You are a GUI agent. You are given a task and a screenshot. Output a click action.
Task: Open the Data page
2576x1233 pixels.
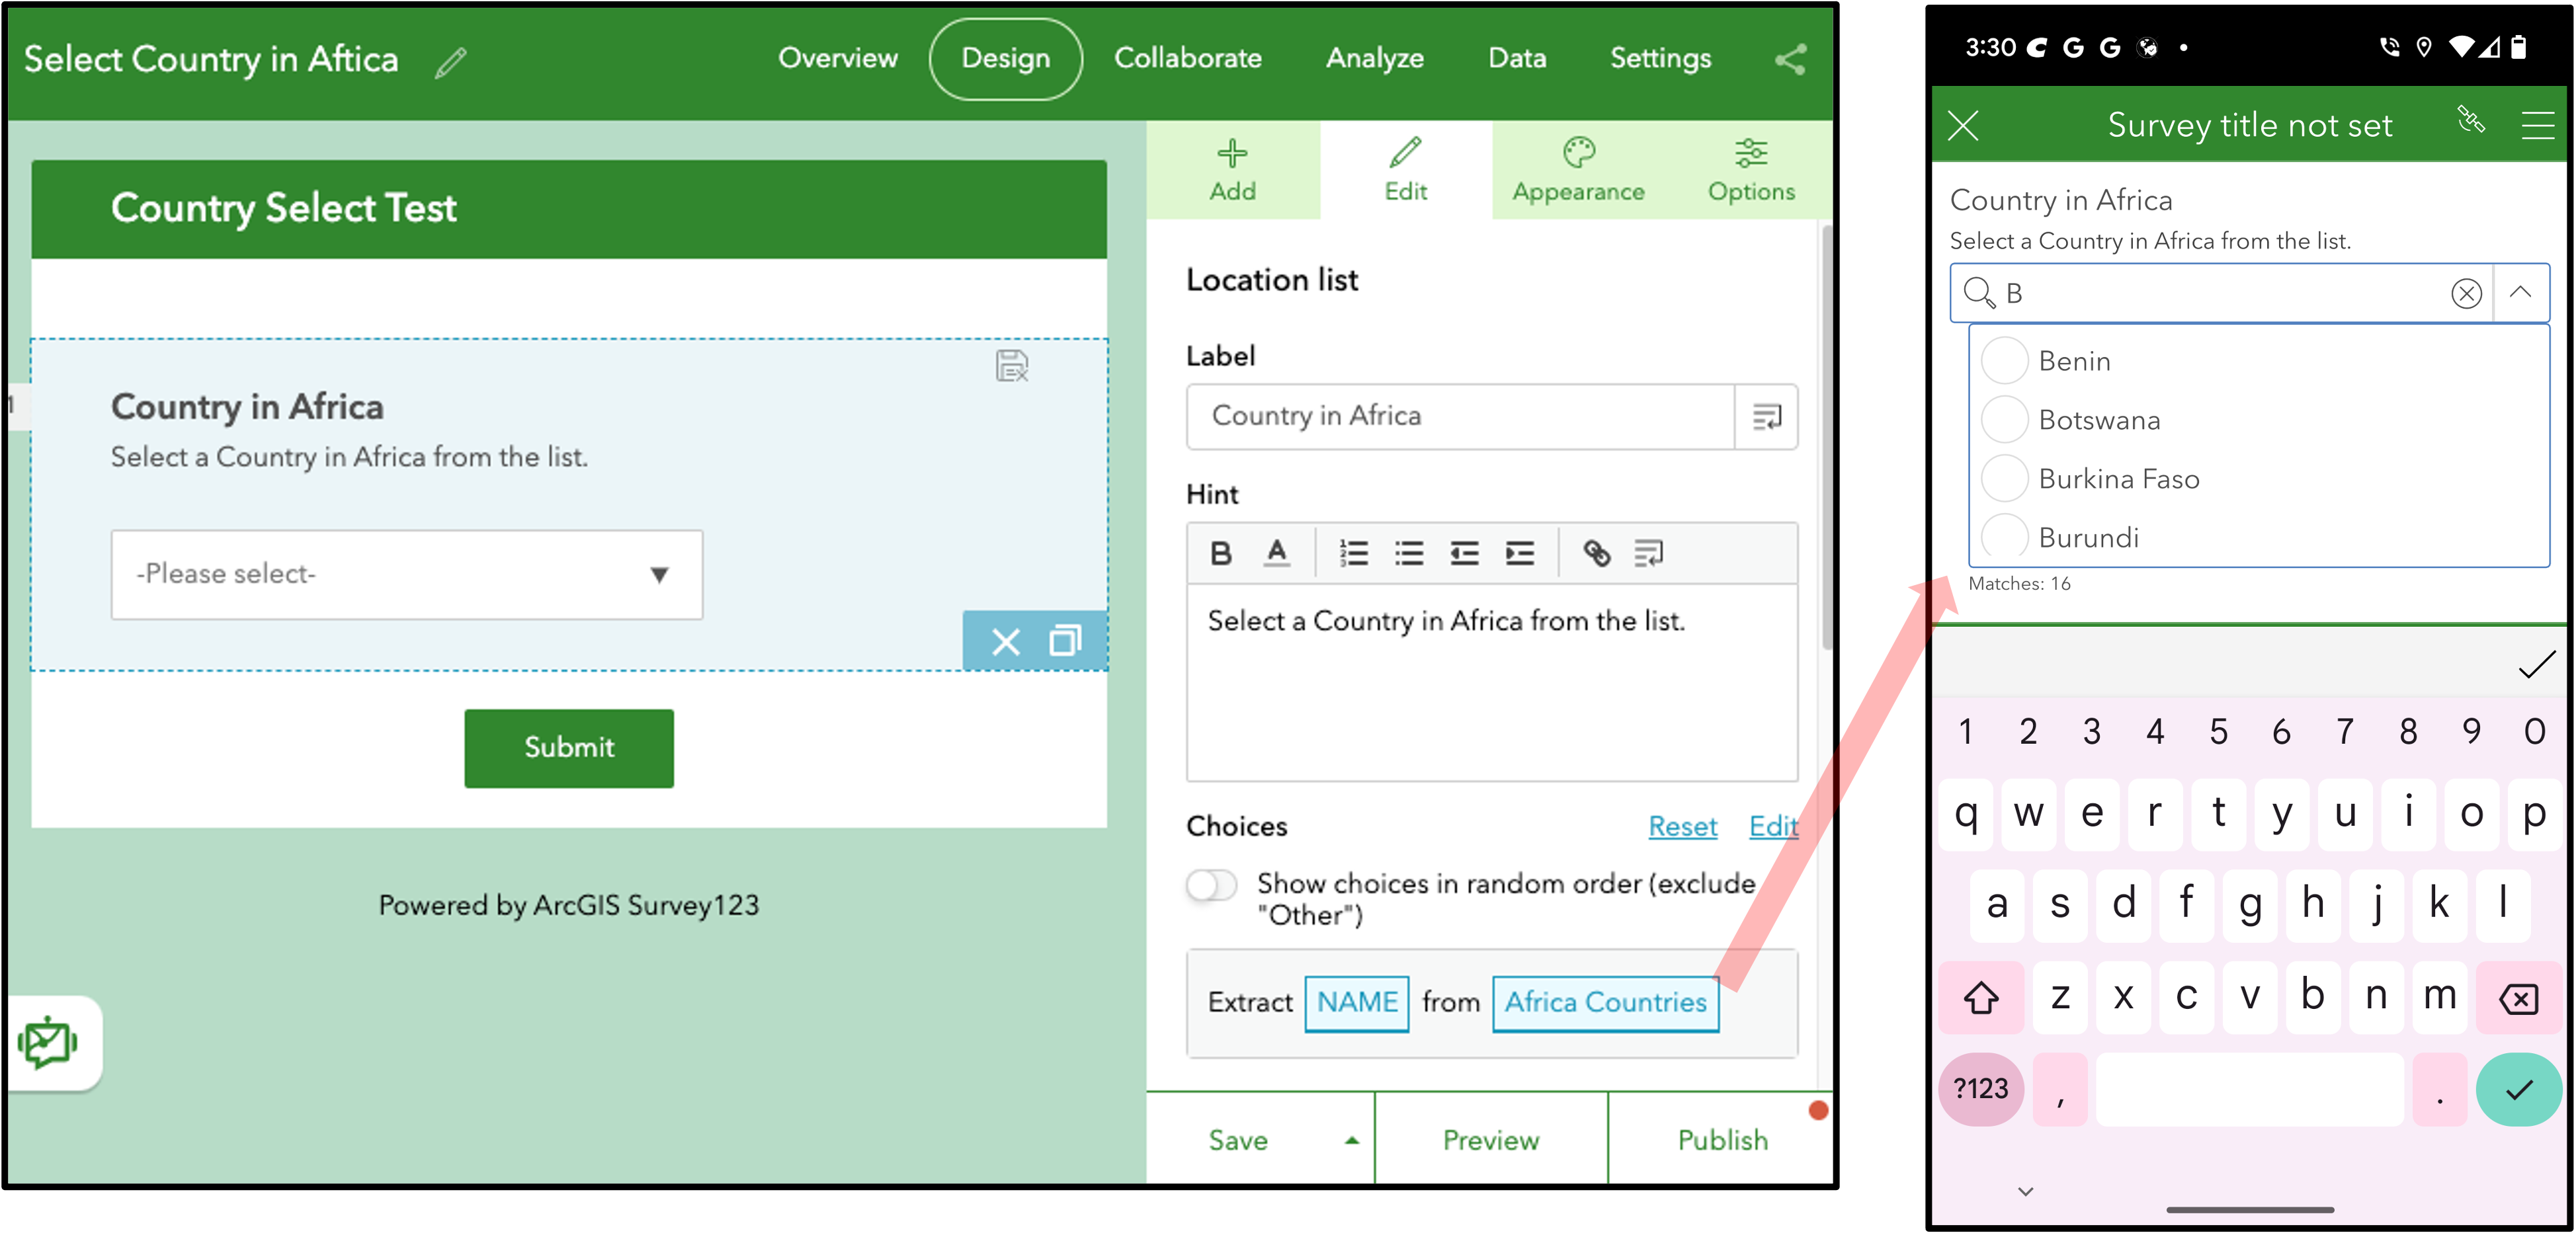1516,58
